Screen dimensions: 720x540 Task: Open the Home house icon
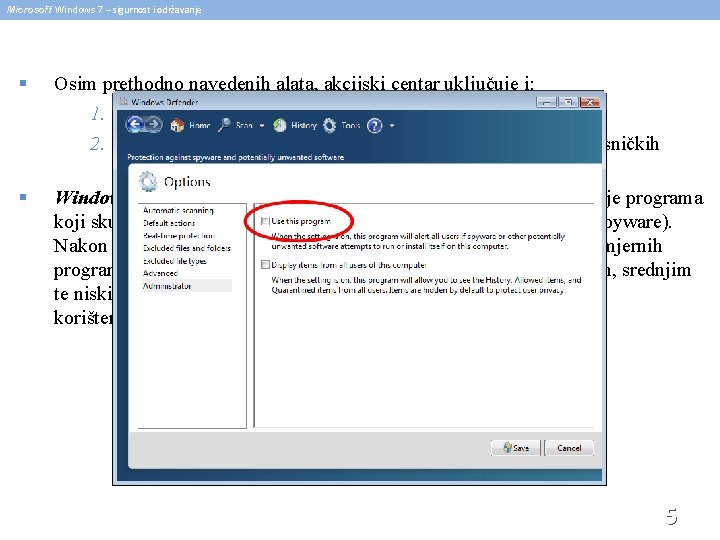[177, 125]
